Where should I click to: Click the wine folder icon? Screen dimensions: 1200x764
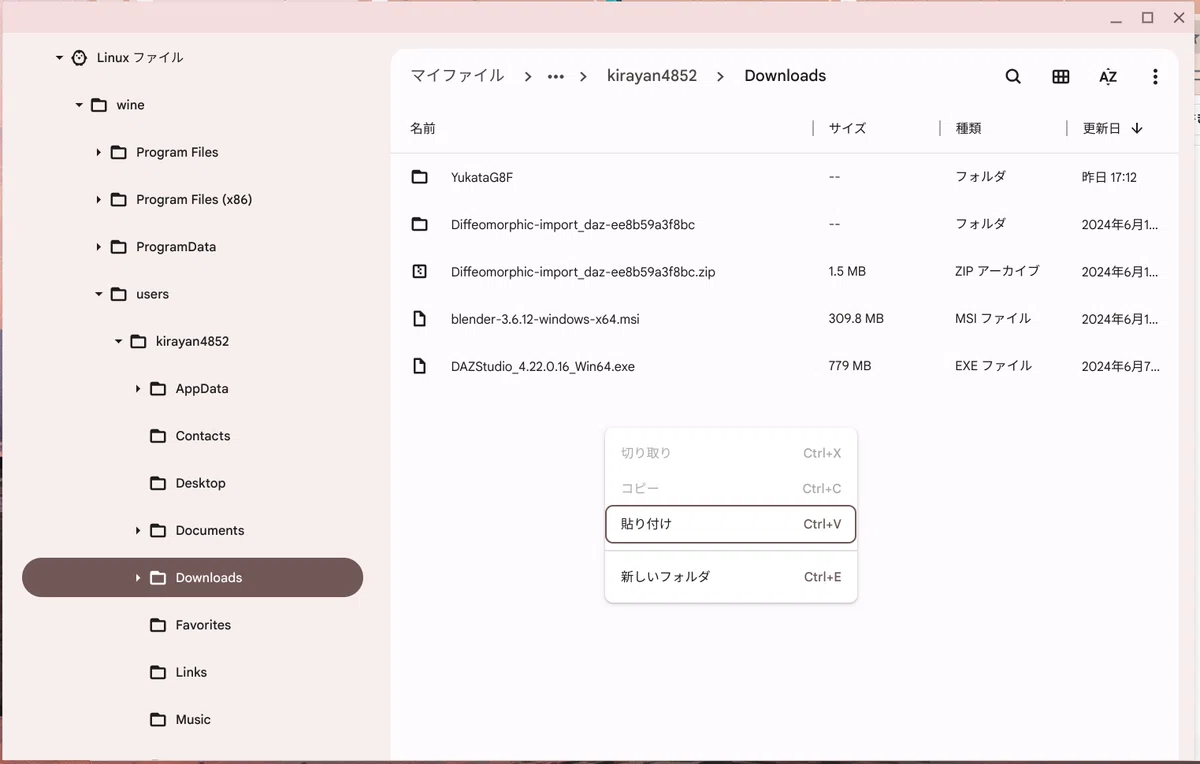pyautogui.click(x=99, y=105)
